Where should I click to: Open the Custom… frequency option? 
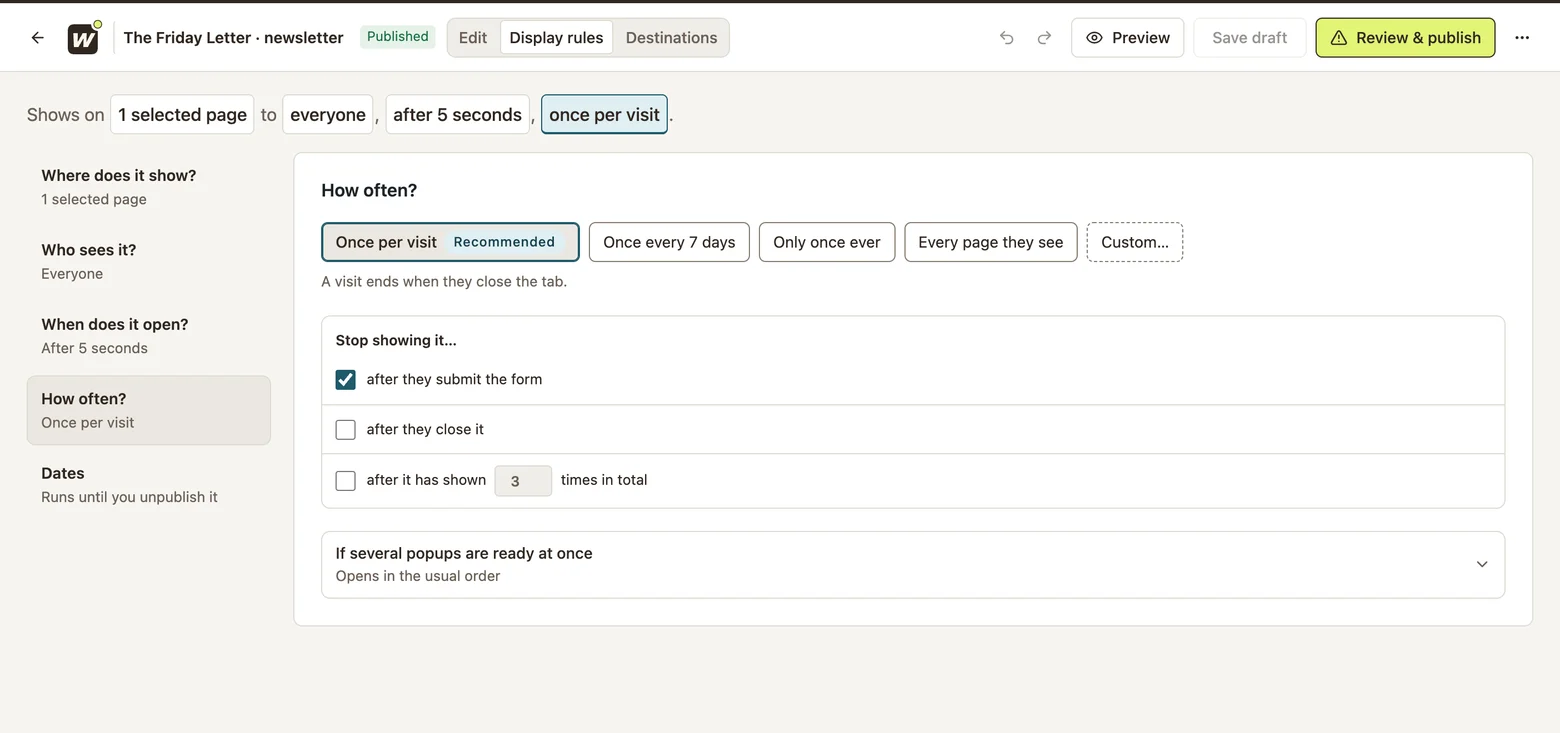coord(1135,242)
